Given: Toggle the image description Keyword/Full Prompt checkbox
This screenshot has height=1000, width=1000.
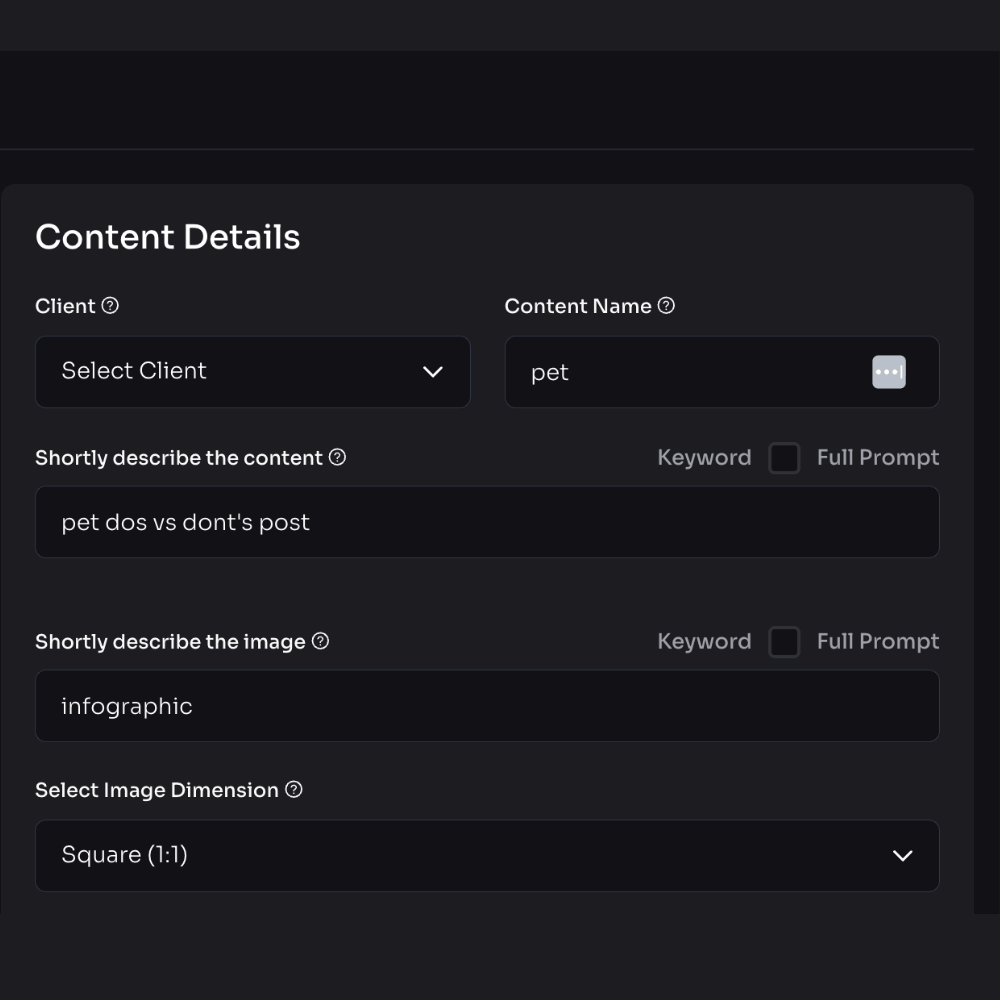Looking at the screenshot, I should [x=784, y=642].
